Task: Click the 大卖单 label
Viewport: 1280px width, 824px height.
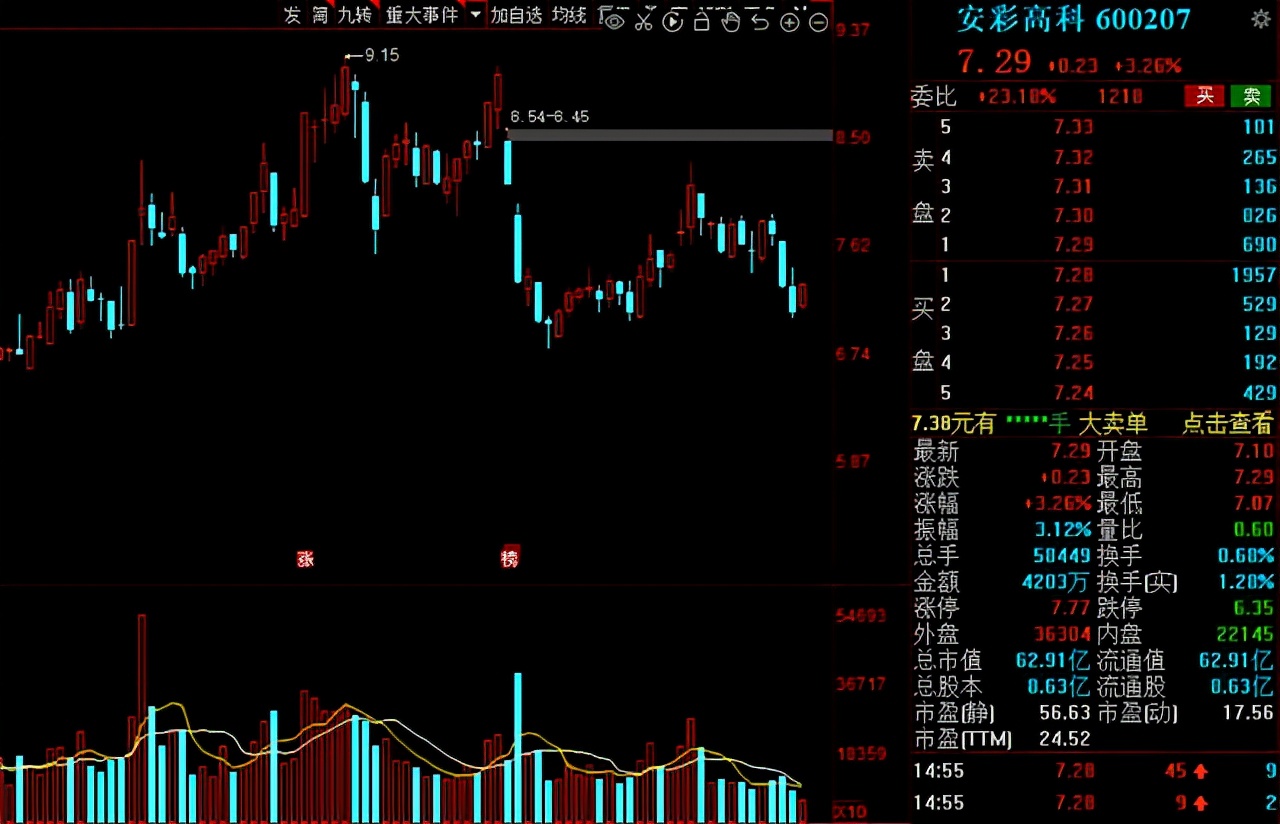Action: point(1112,423)
